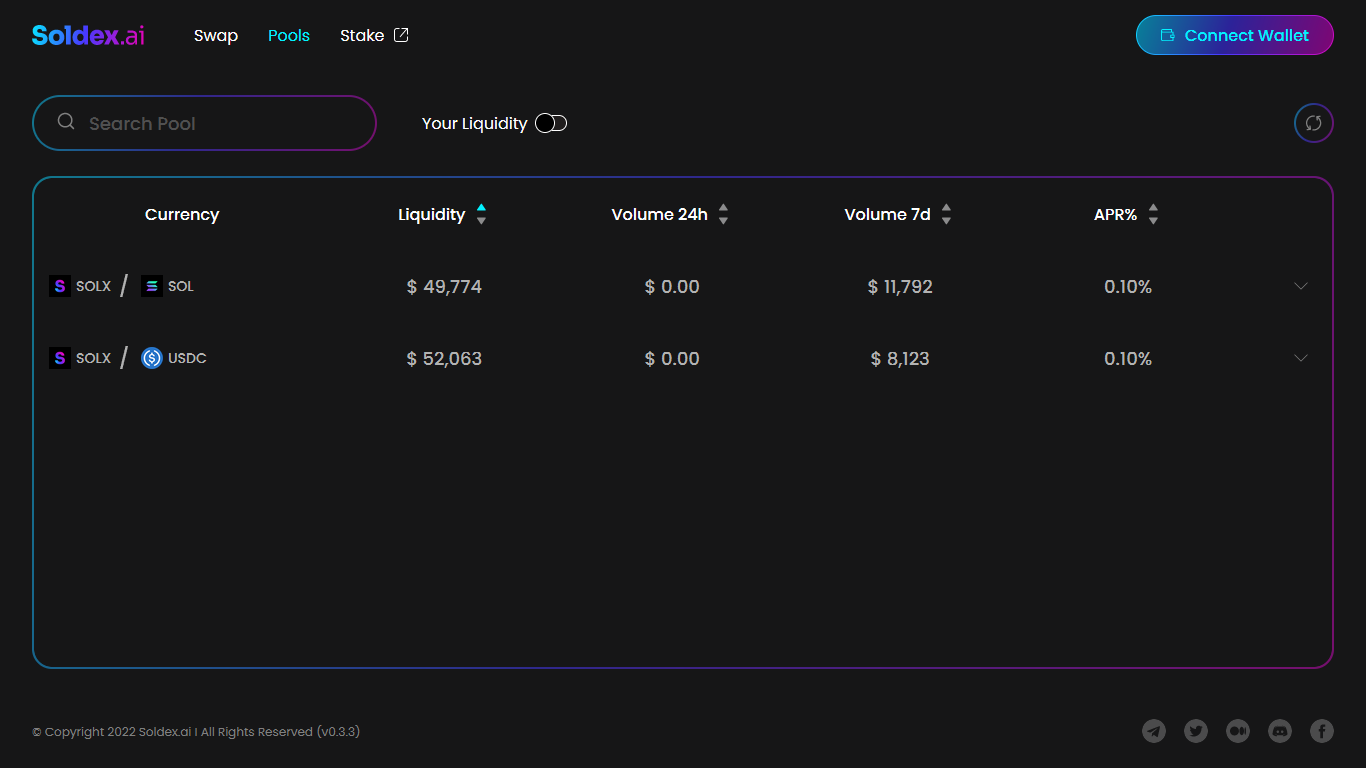Click the Connect Wallet button
The width and height of the screenshot is (1366, 768).
click(x=1234, y=35)
